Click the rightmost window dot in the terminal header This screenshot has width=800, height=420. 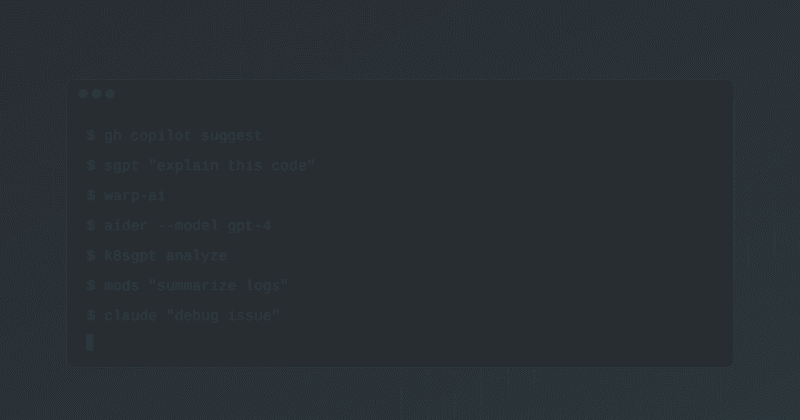(x=110, y=94)
